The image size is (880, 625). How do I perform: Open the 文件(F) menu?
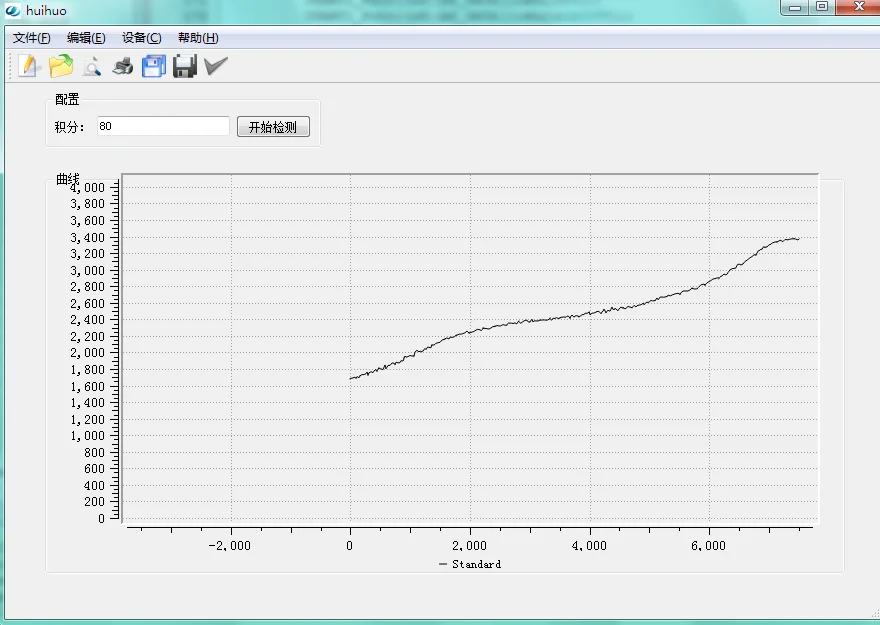[32, 38]
